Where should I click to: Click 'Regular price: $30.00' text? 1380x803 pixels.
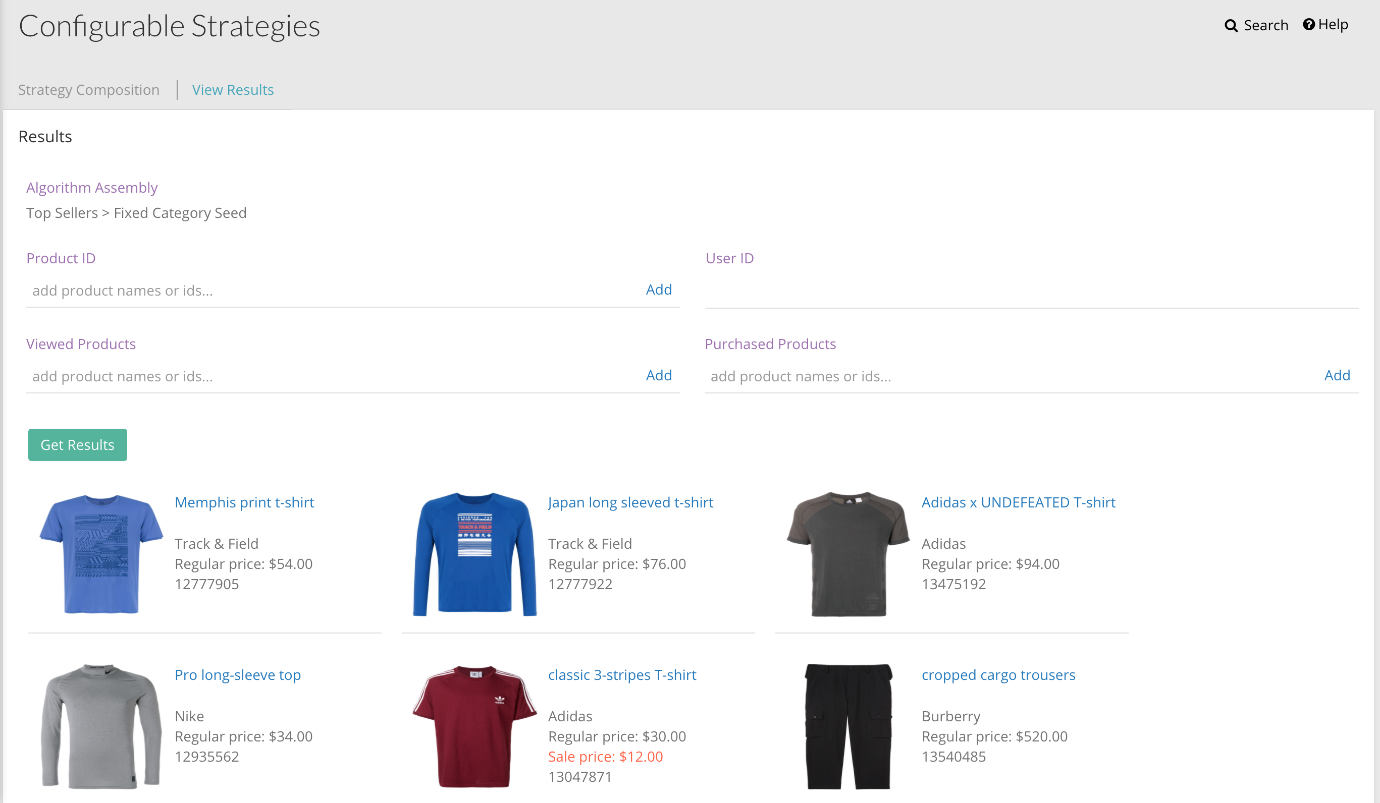[x=617, y=737]
